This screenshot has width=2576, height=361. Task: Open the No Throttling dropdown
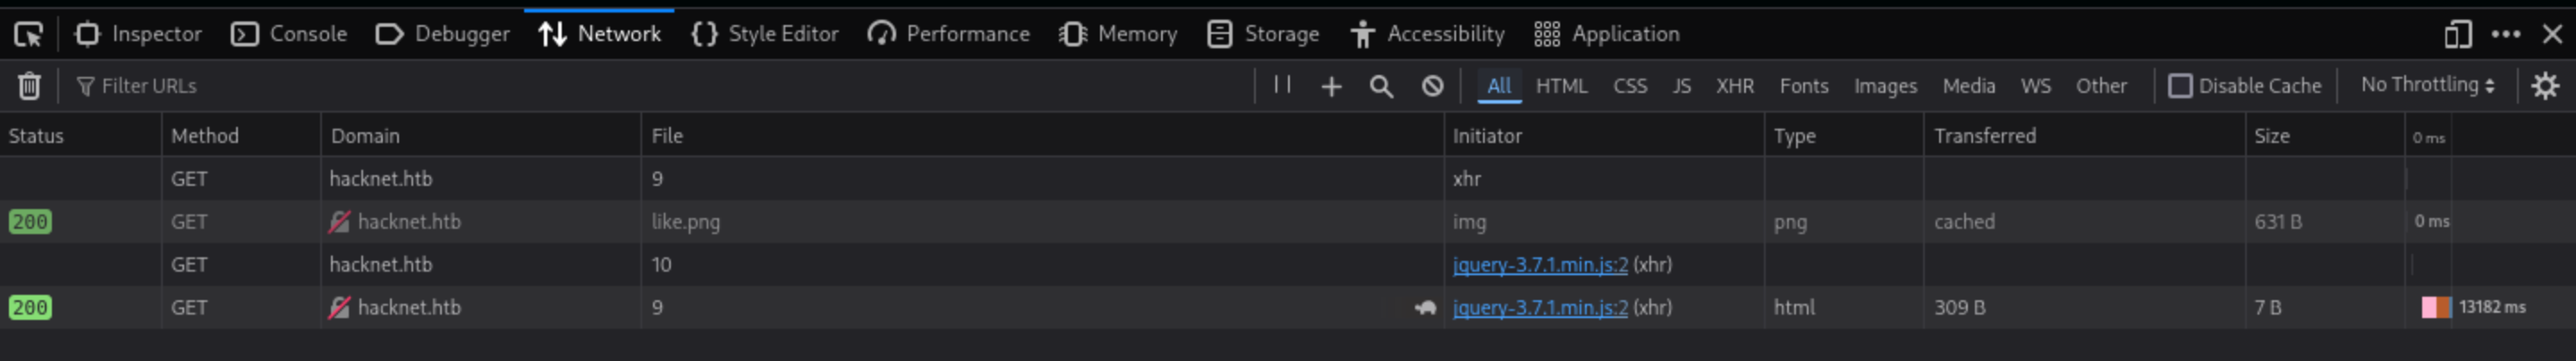(x=2427, y=85)
